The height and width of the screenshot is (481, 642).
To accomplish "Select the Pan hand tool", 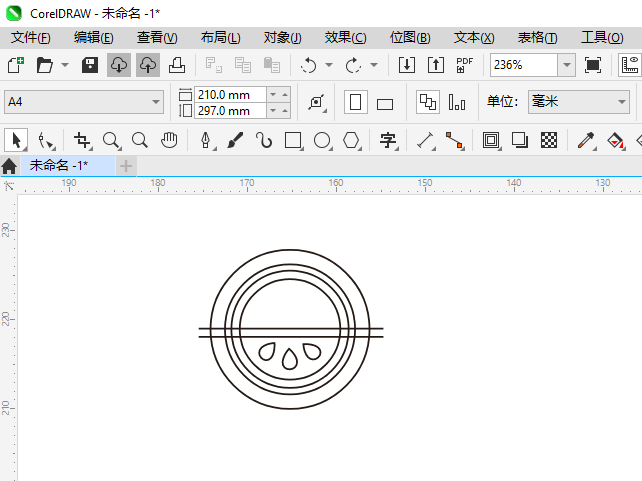I will [169, 140].
